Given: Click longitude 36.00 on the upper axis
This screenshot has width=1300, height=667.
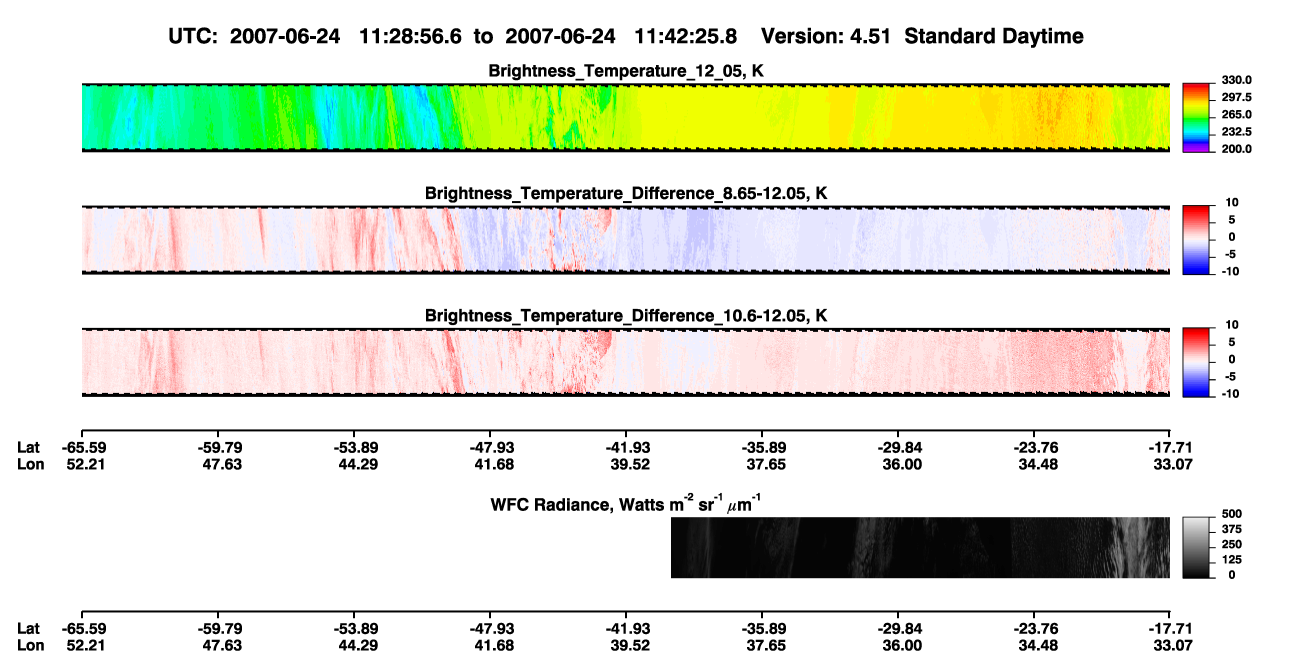Looking at the screenshot, I should pyautogui.click(x=901, y=464).
